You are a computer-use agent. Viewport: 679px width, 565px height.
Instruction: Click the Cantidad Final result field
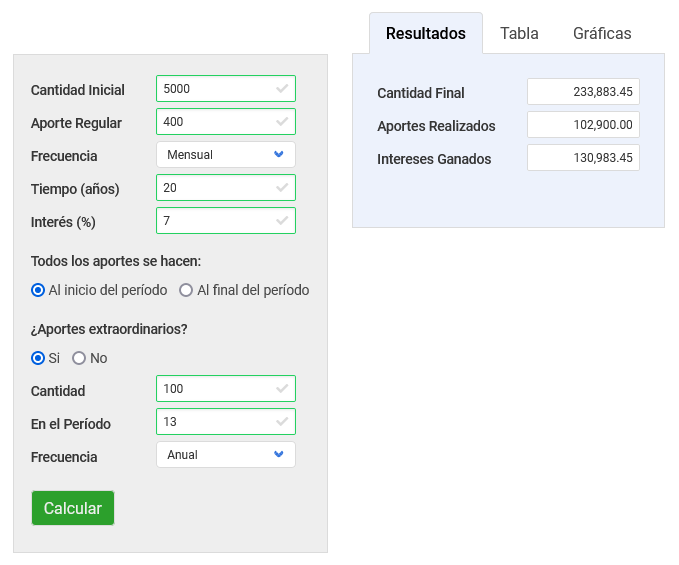[x=583, y=92]
